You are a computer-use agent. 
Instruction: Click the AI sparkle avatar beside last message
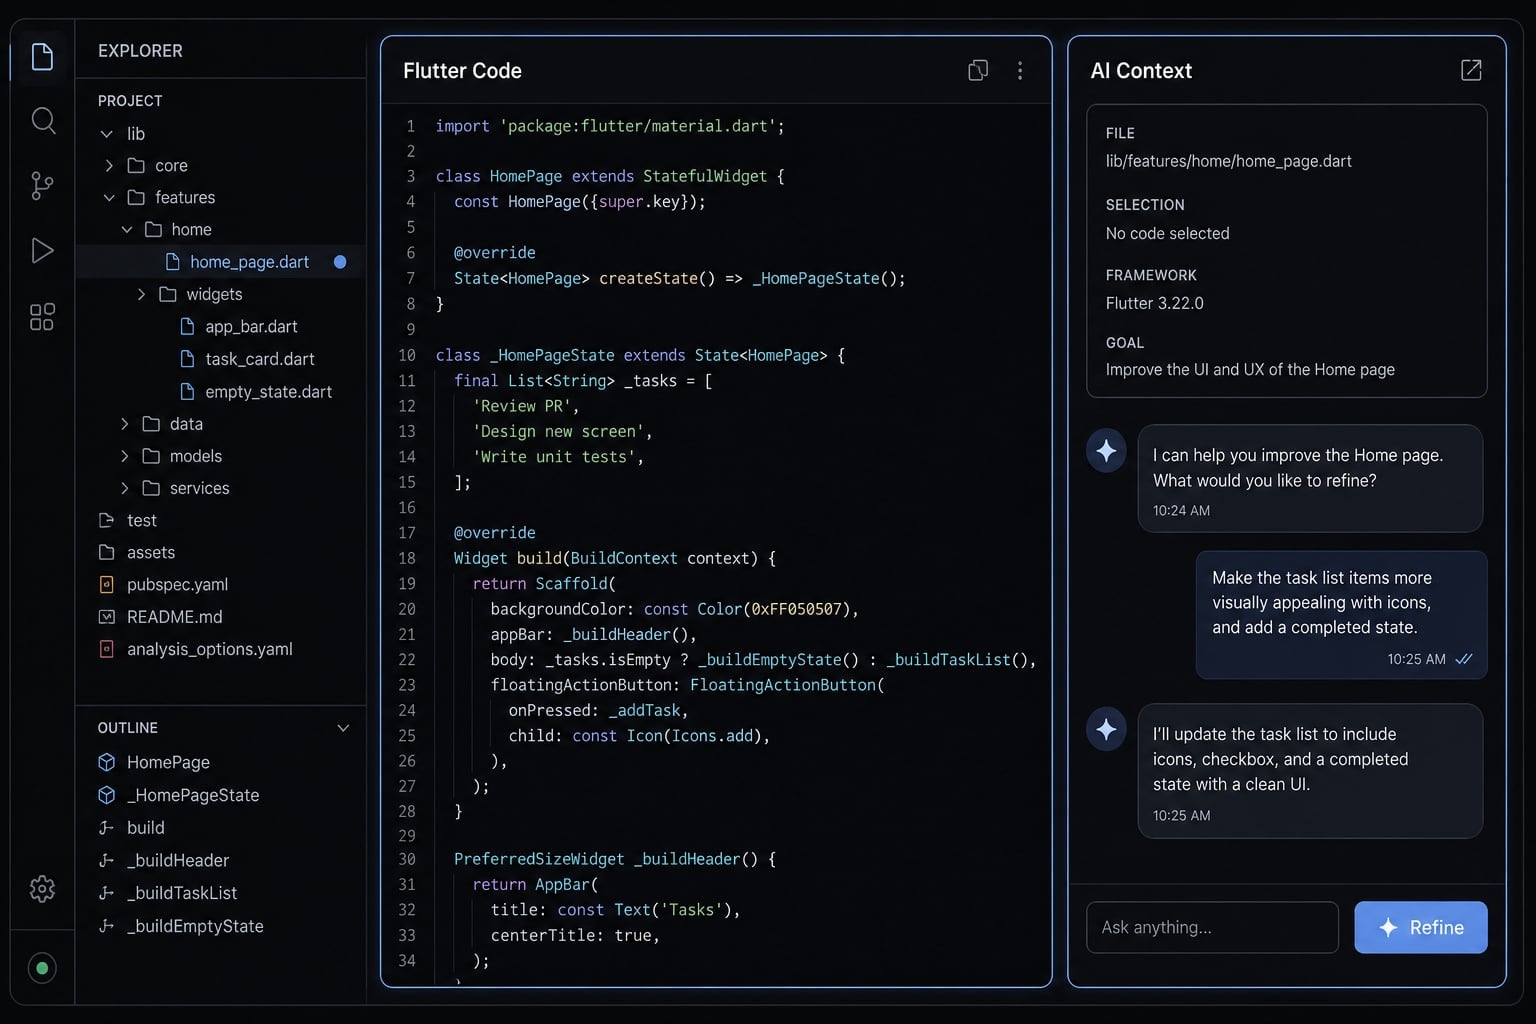1106,729
